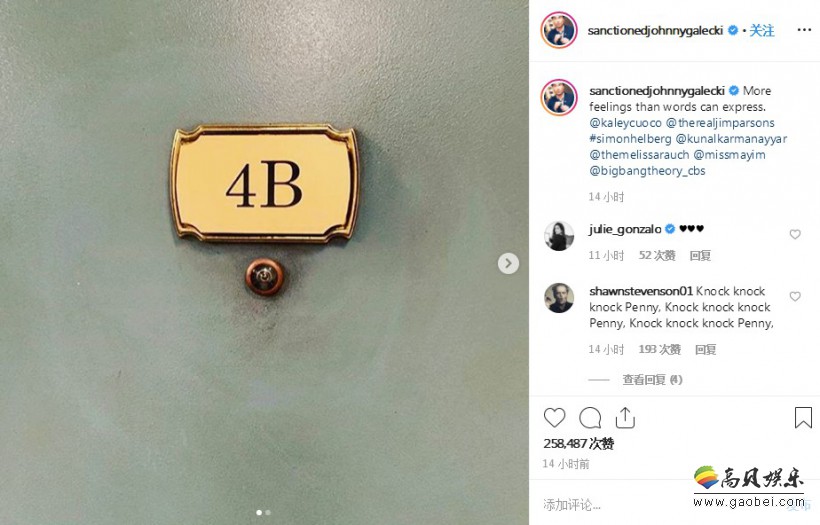Open the @bigbangtheory_cbs mention link
820x525 pixels.
pyautogui.click(x=647, y=170)
